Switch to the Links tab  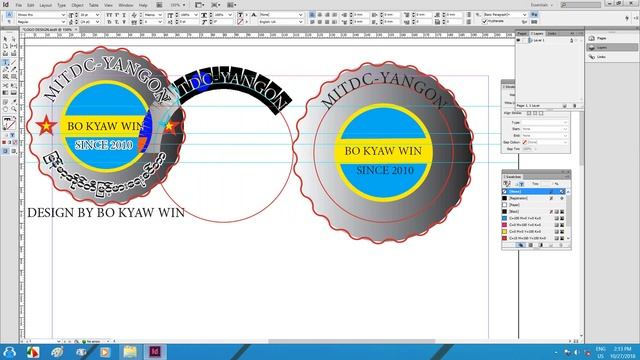pos(552,33)
